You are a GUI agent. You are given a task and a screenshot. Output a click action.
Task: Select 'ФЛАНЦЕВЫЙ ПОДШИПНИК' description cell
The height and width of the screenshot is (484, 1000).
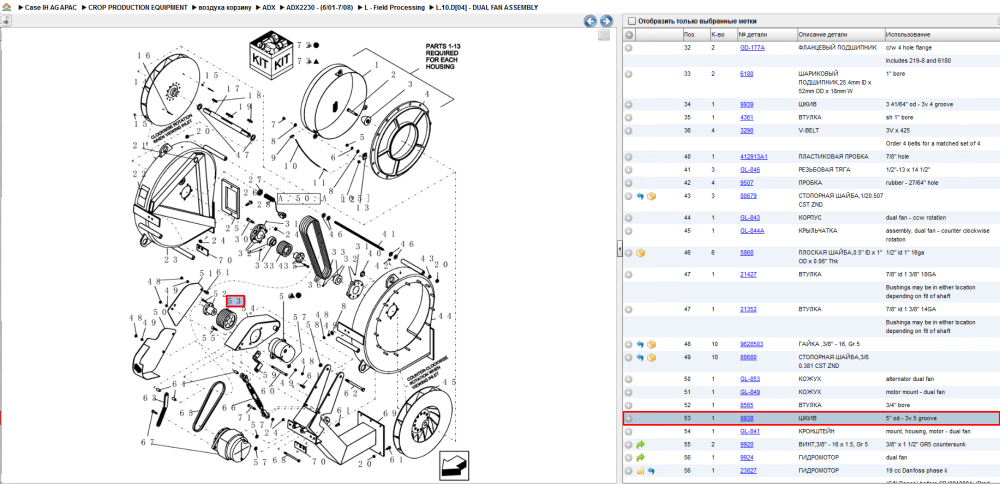835,48
